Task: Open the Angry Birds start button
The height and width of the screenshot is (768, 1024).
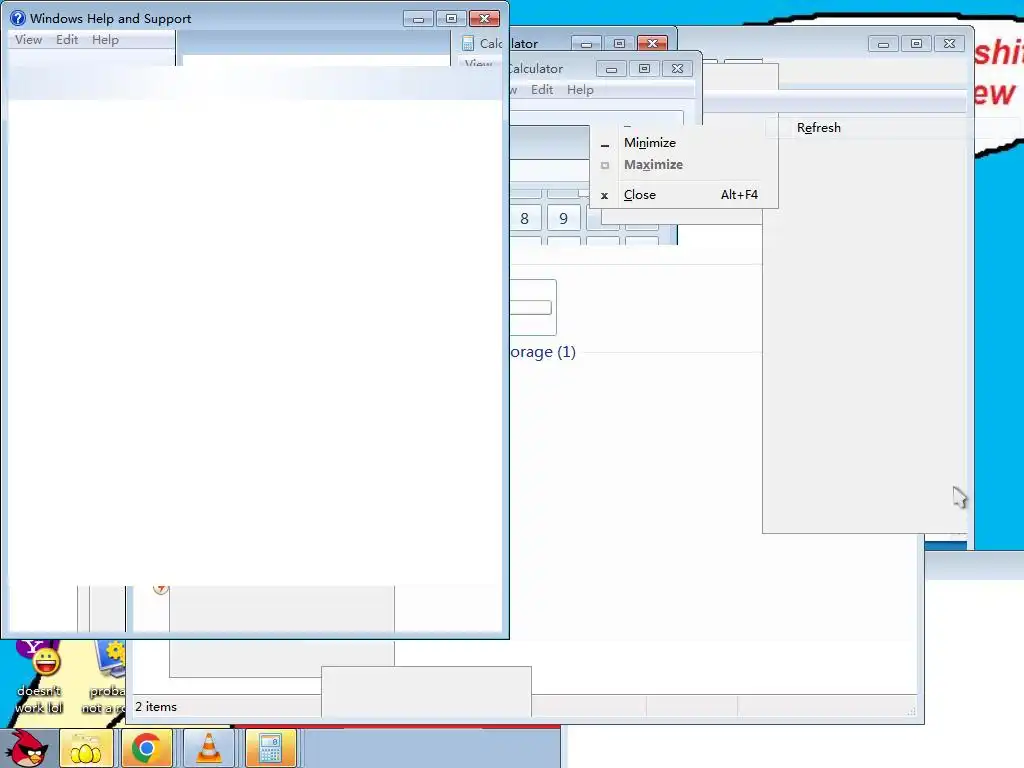Action: [x=28, y=748]
